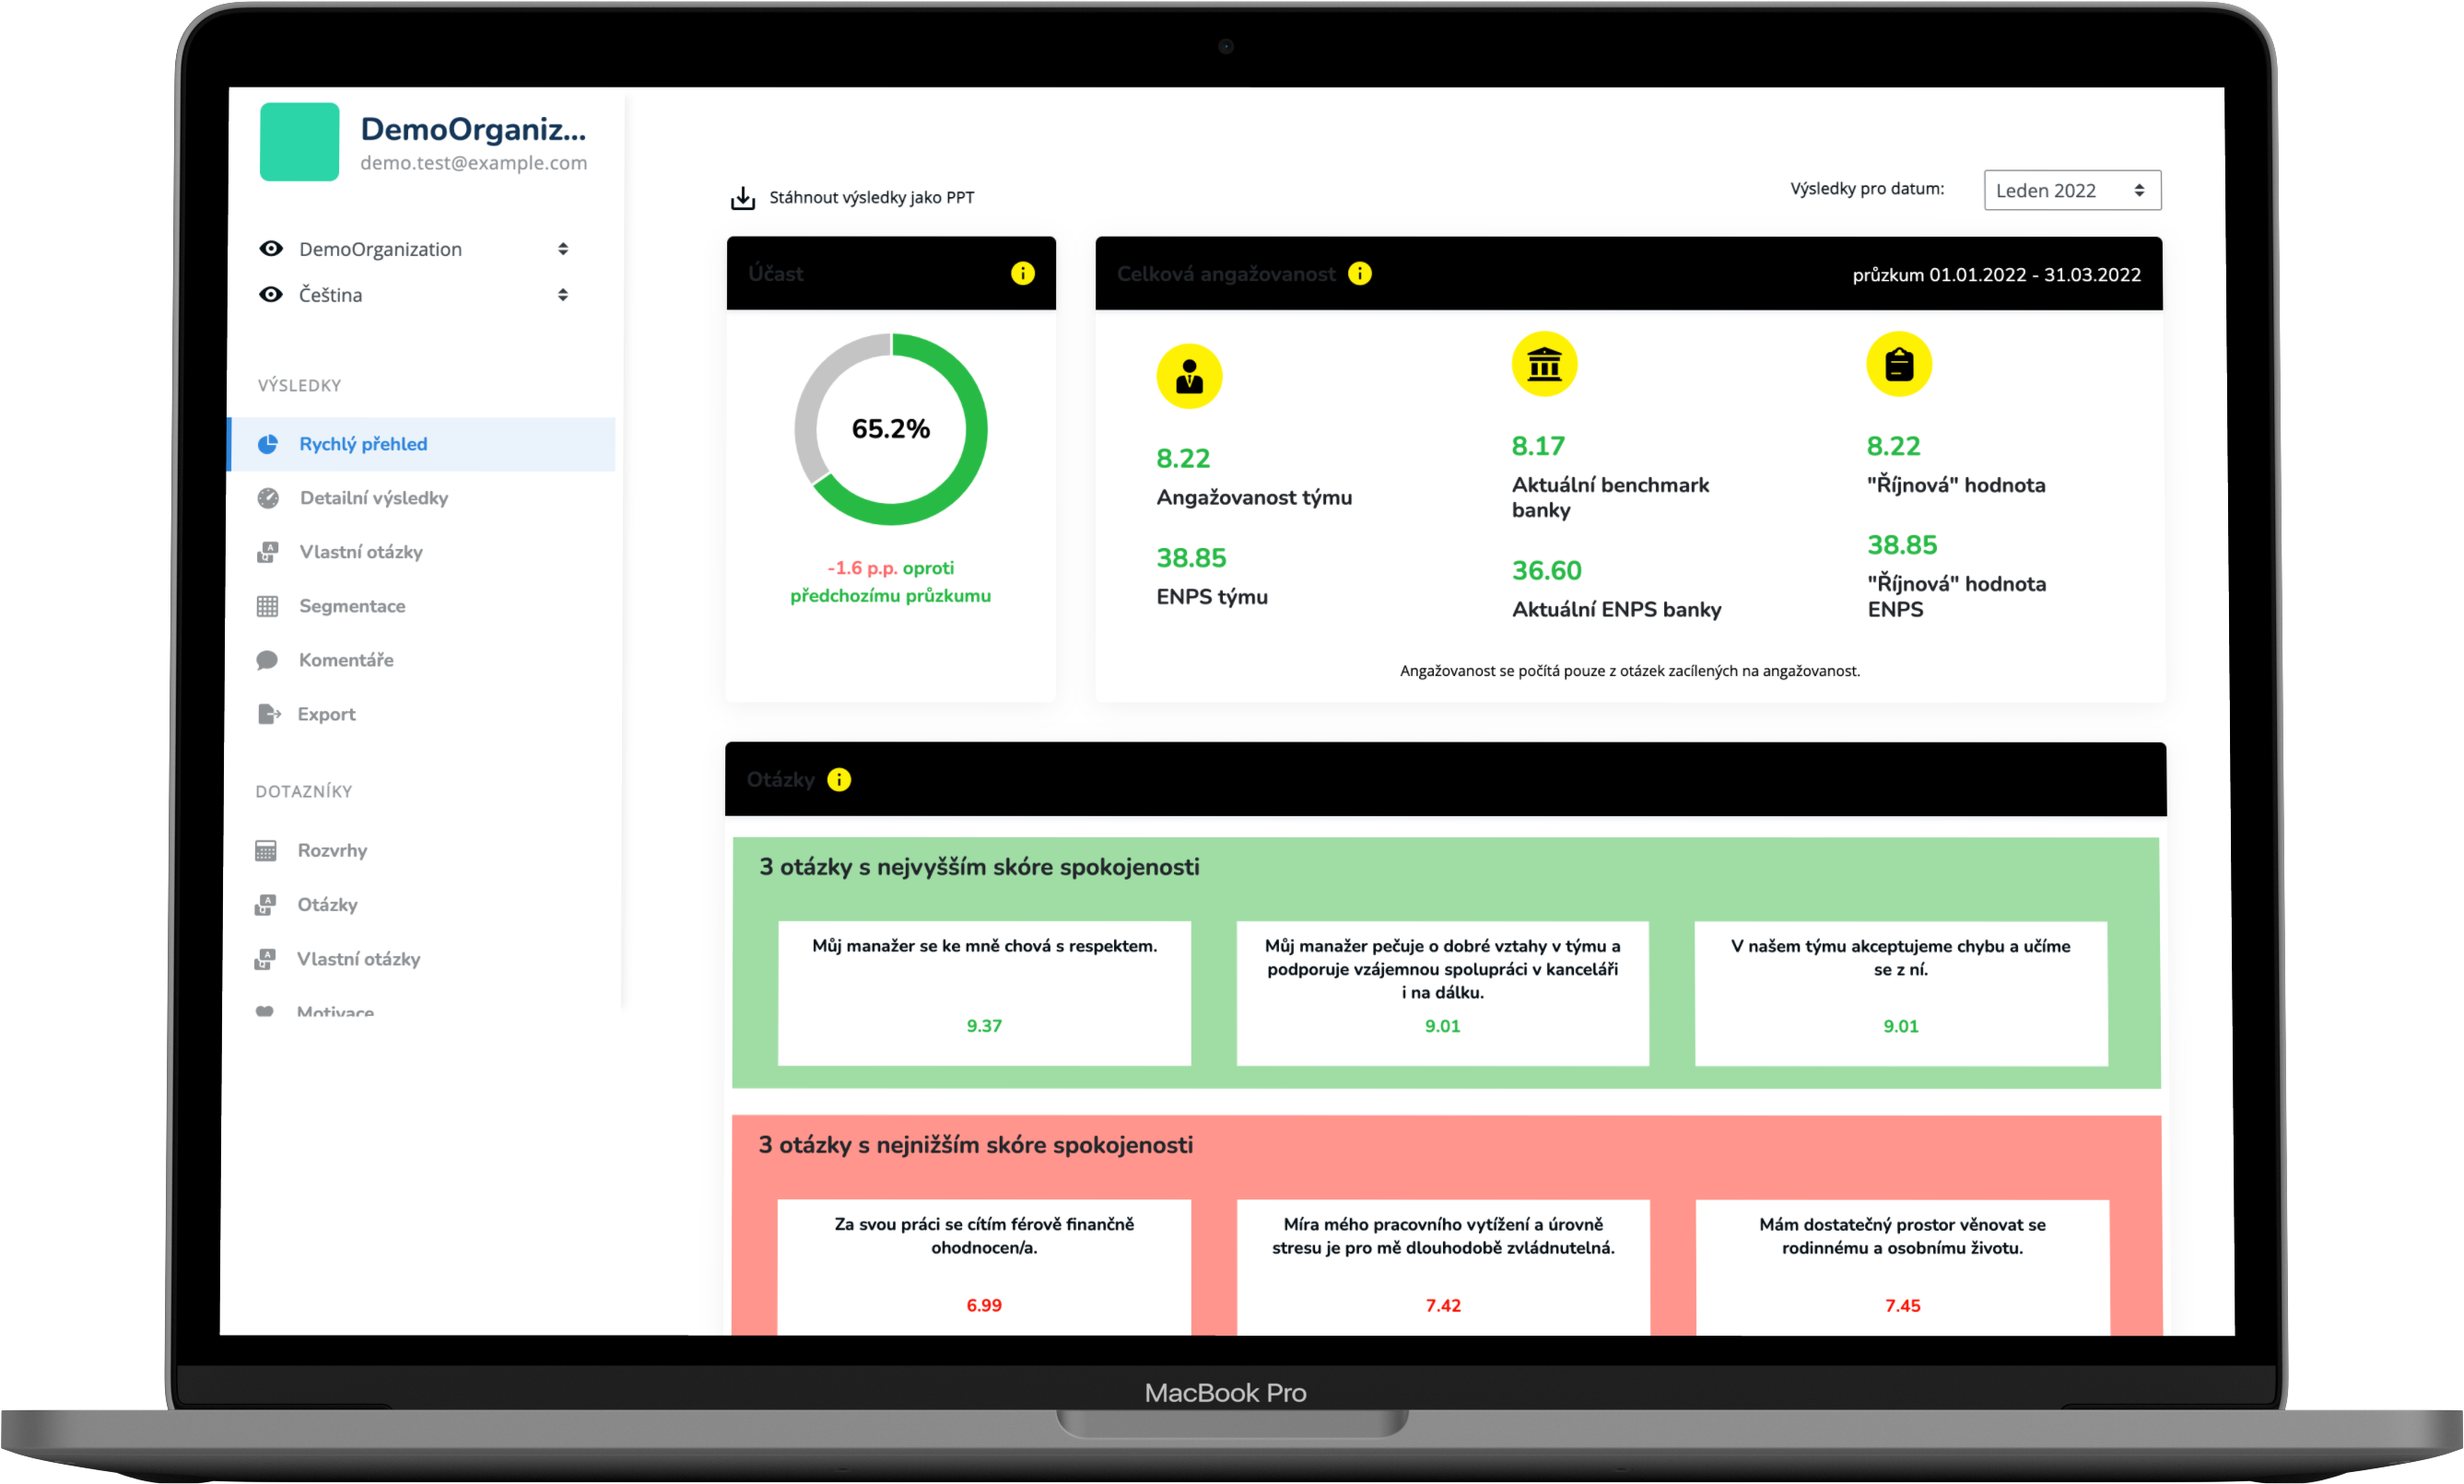
Task: Click the Aktuální benchmark banky value 8.17
Action: [x=1538, y=446]
